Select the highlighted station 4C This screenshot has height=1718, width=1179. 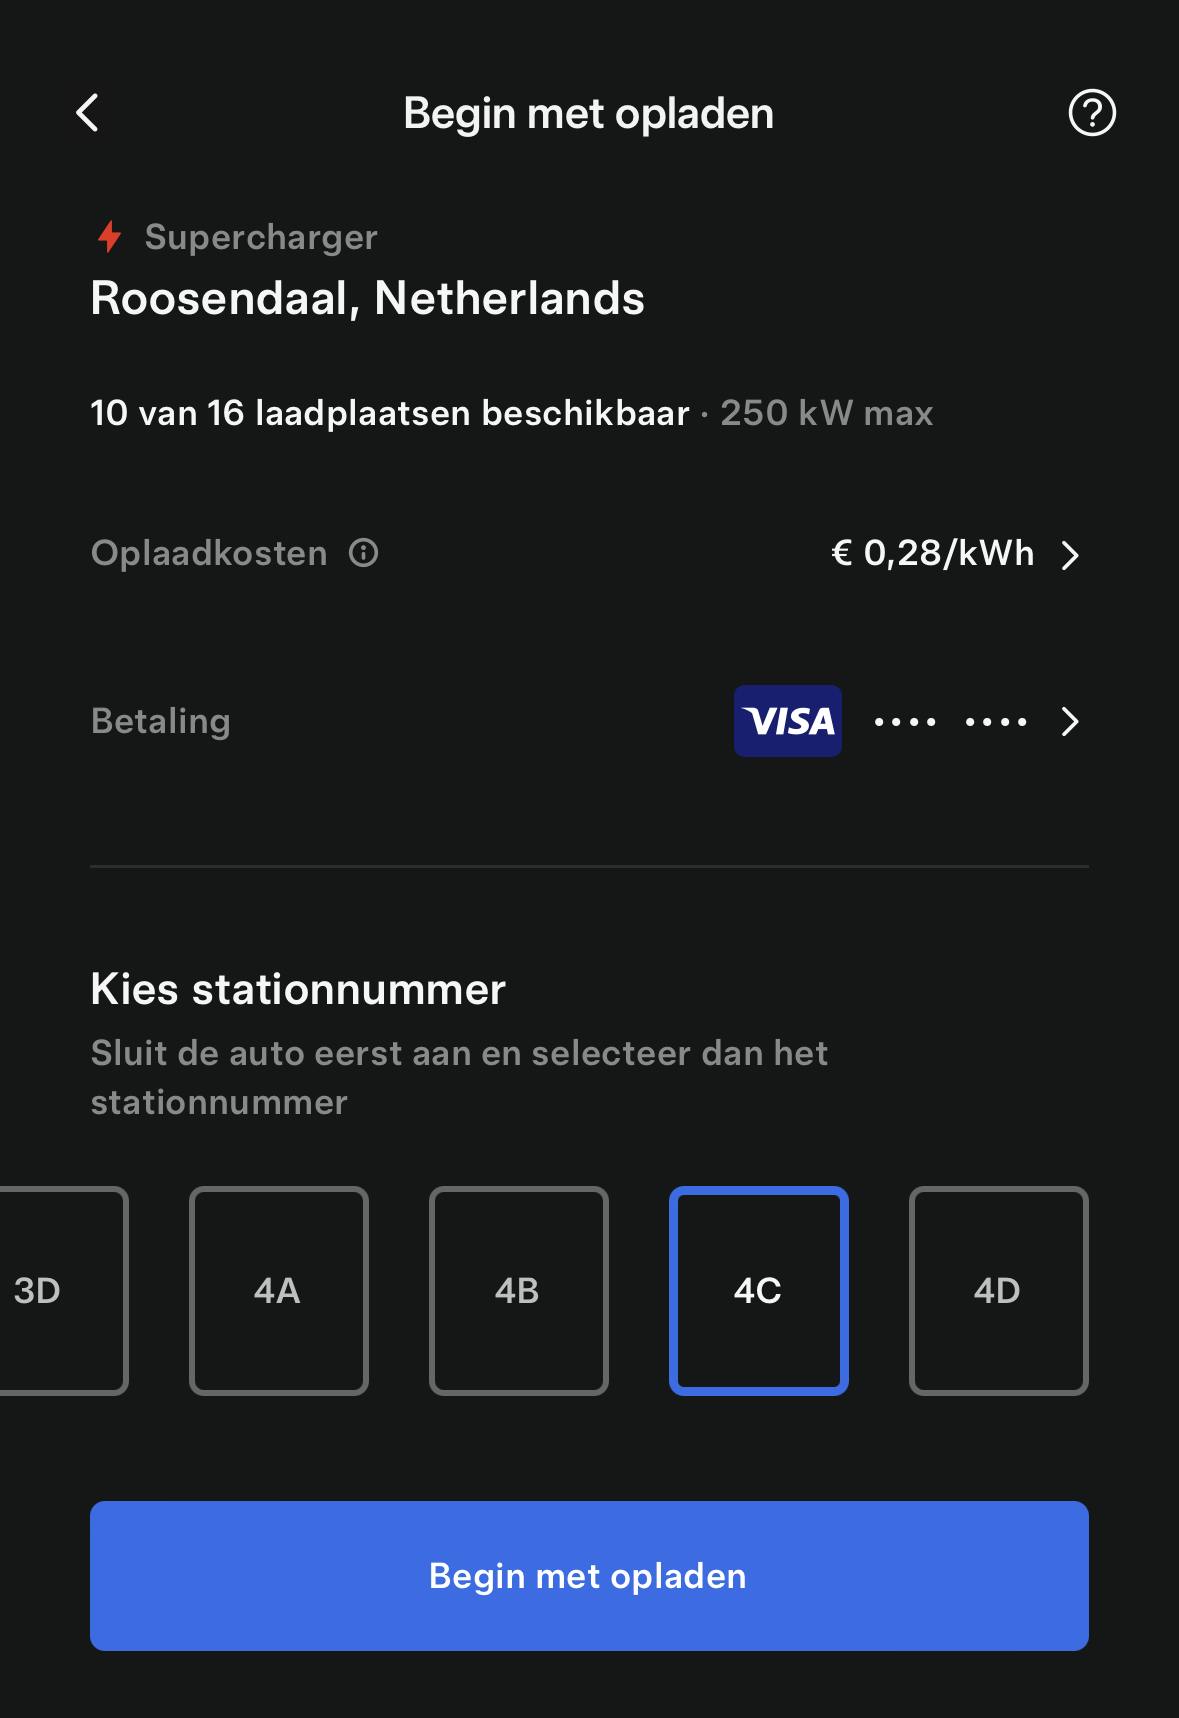tap(758, 1290)
